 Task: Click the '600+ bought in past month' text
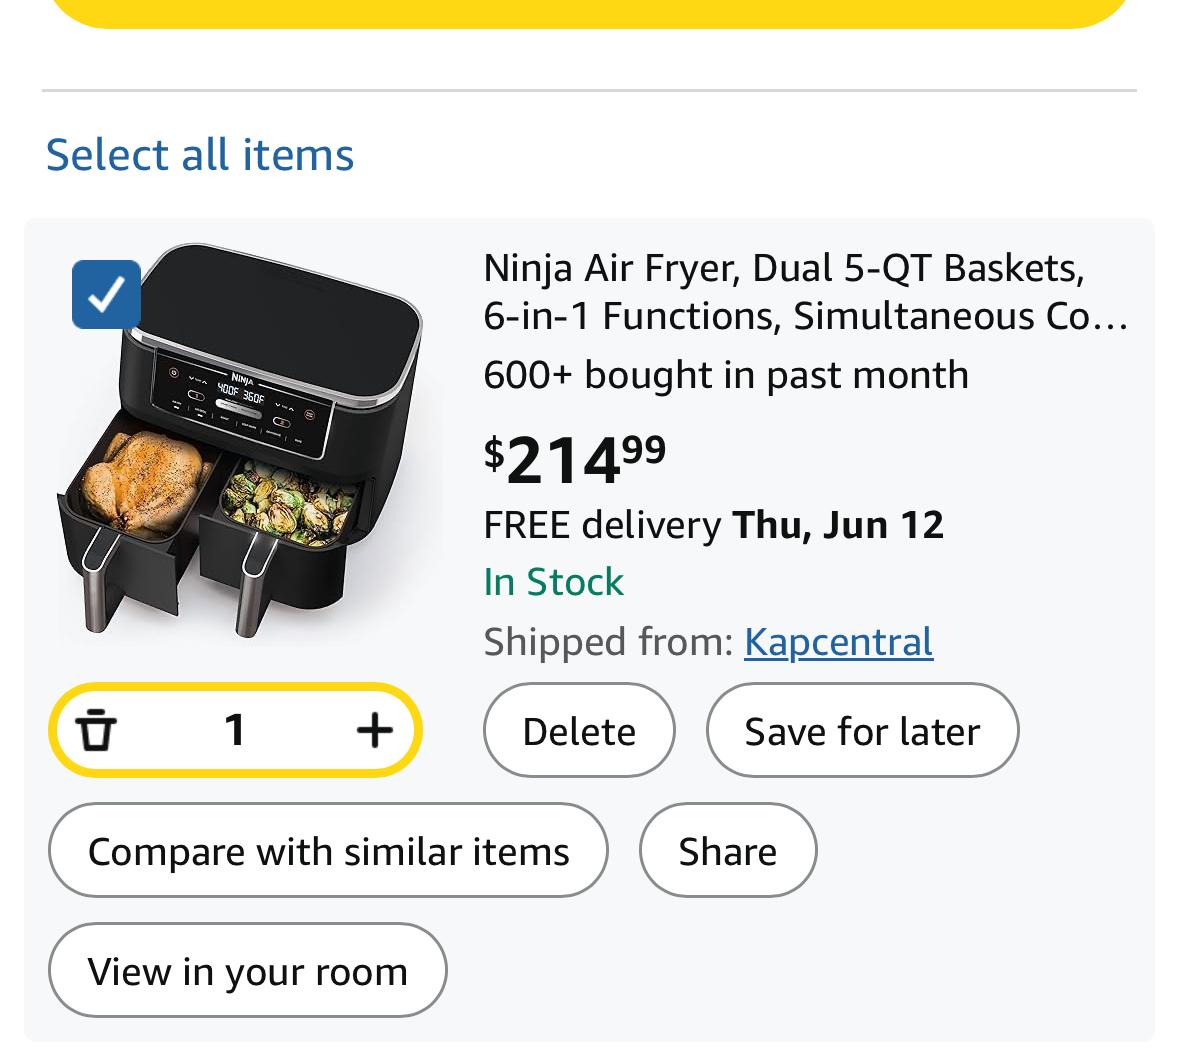pos(726,374)
